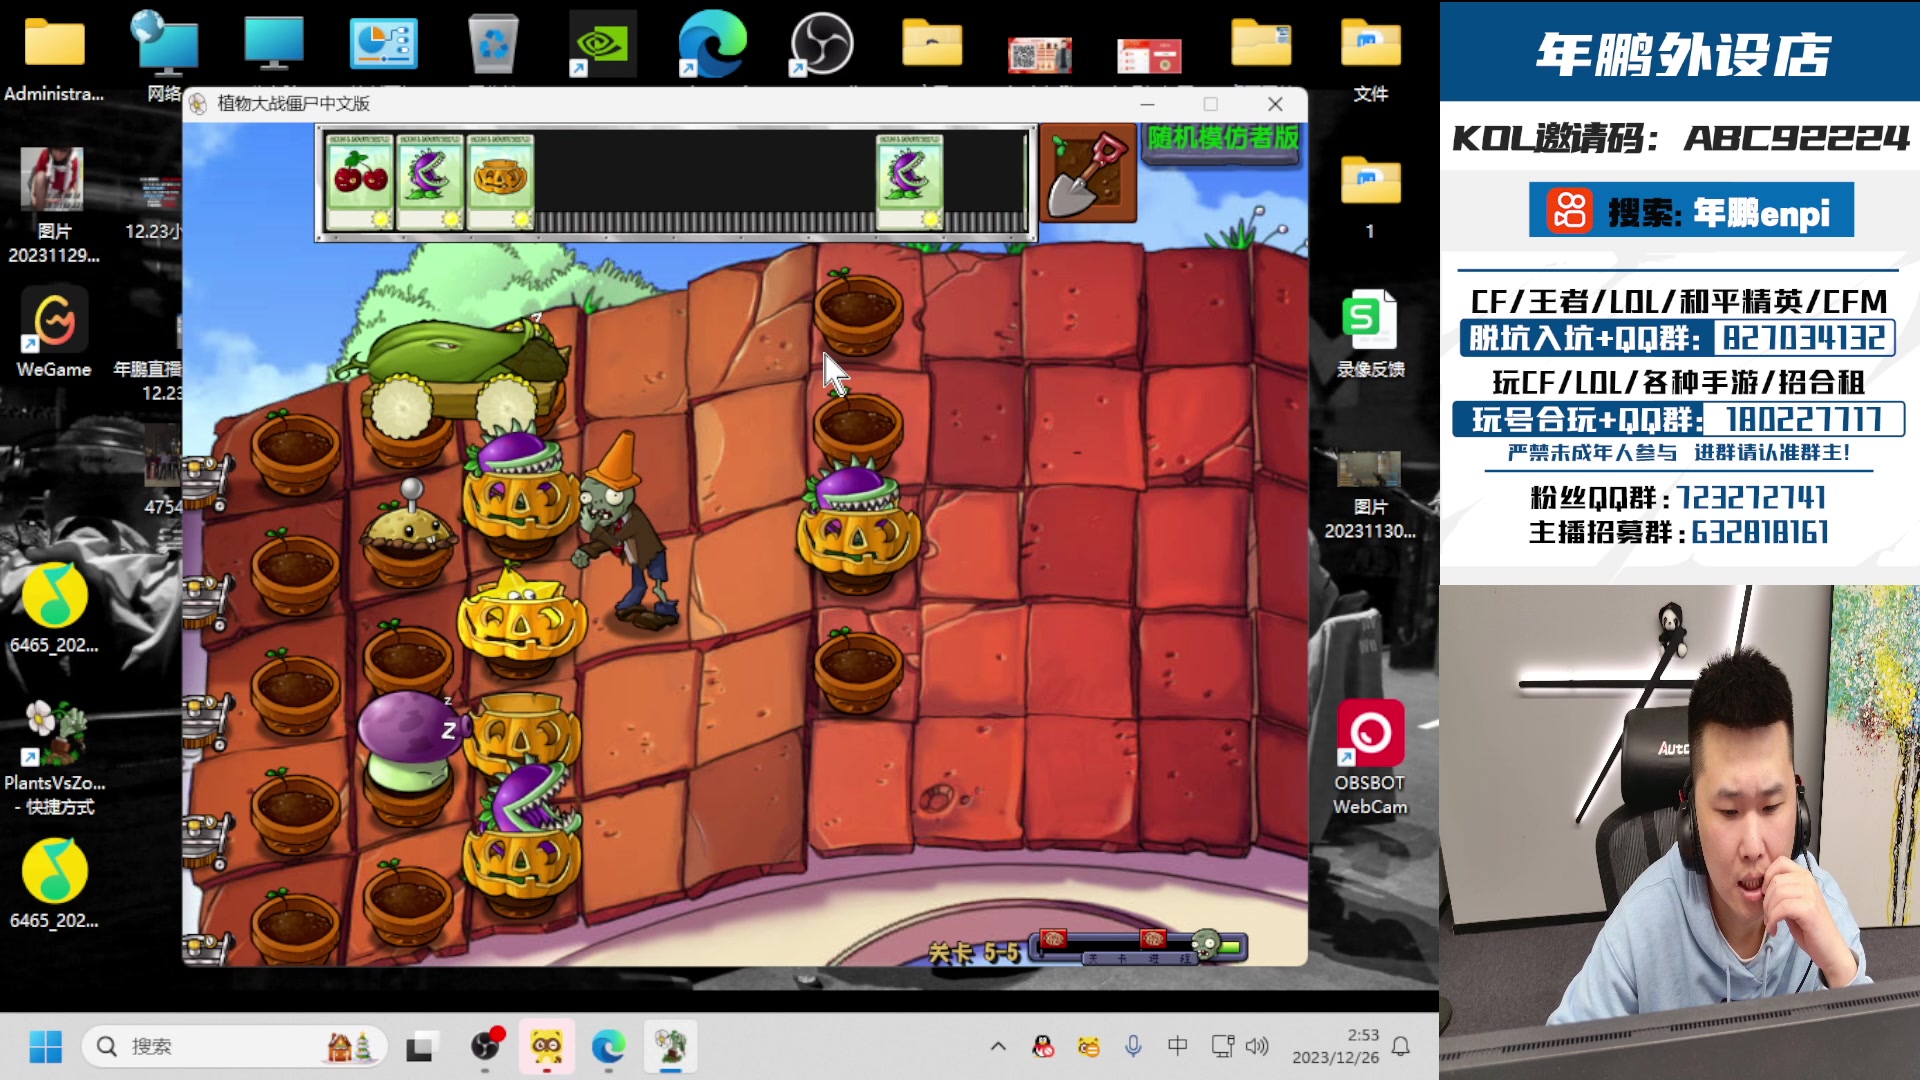Open the 图片 20231129 image file
Screen dimensions: 1920x1080
(x=54, y=206)
